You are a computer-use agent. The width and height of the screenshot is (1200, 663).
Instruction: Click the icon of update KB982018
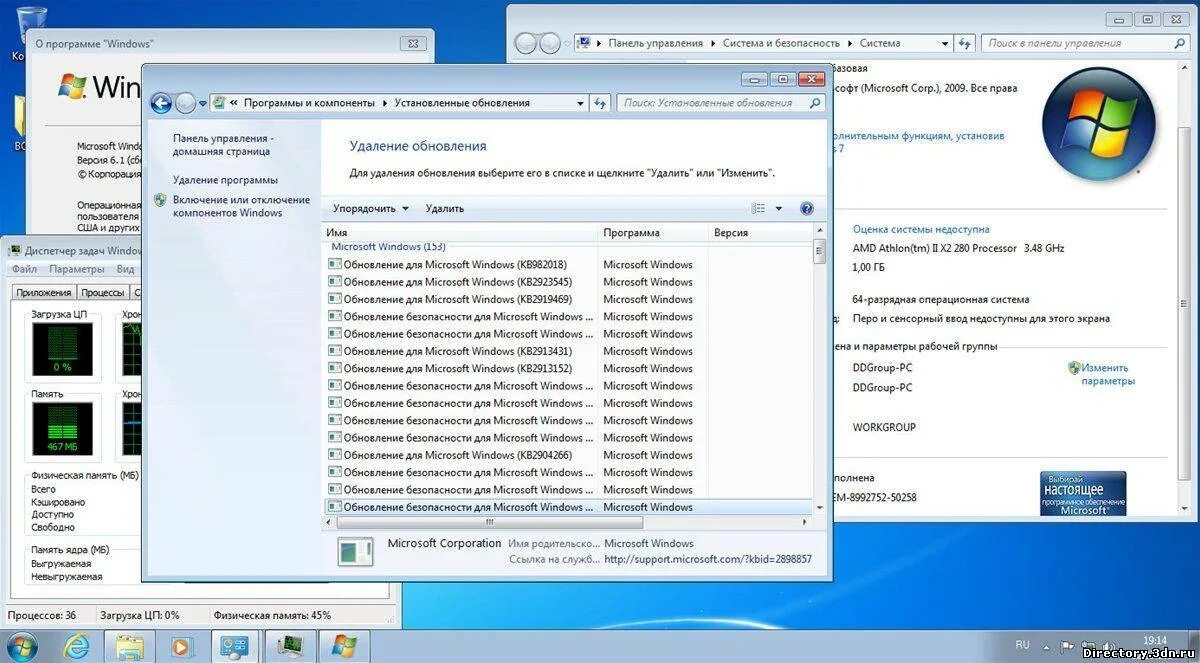tap(335, 265)
